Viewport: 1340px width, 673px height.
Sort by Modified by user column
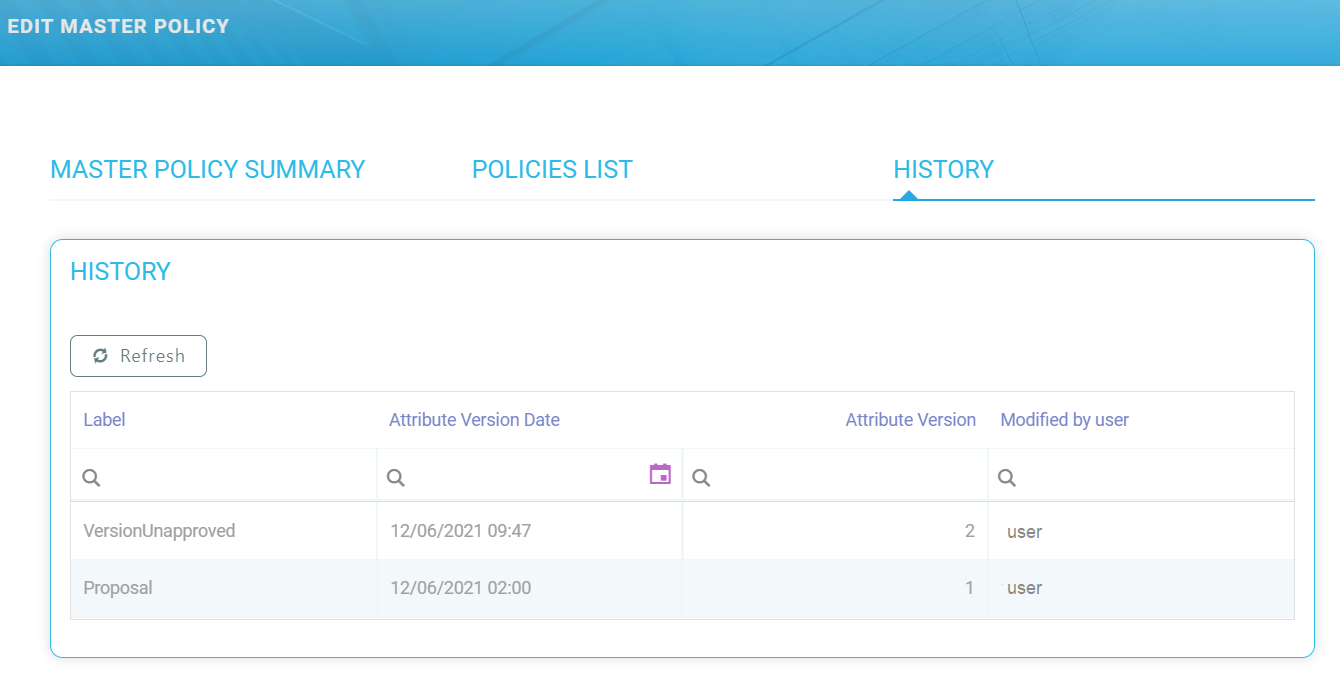click(1064, 420)
